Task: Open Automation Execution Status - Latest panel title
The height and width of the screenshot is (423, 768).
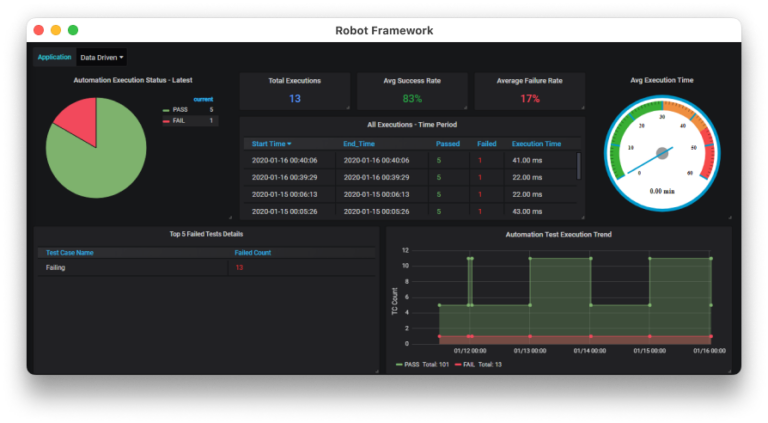Action: (133, 80)
